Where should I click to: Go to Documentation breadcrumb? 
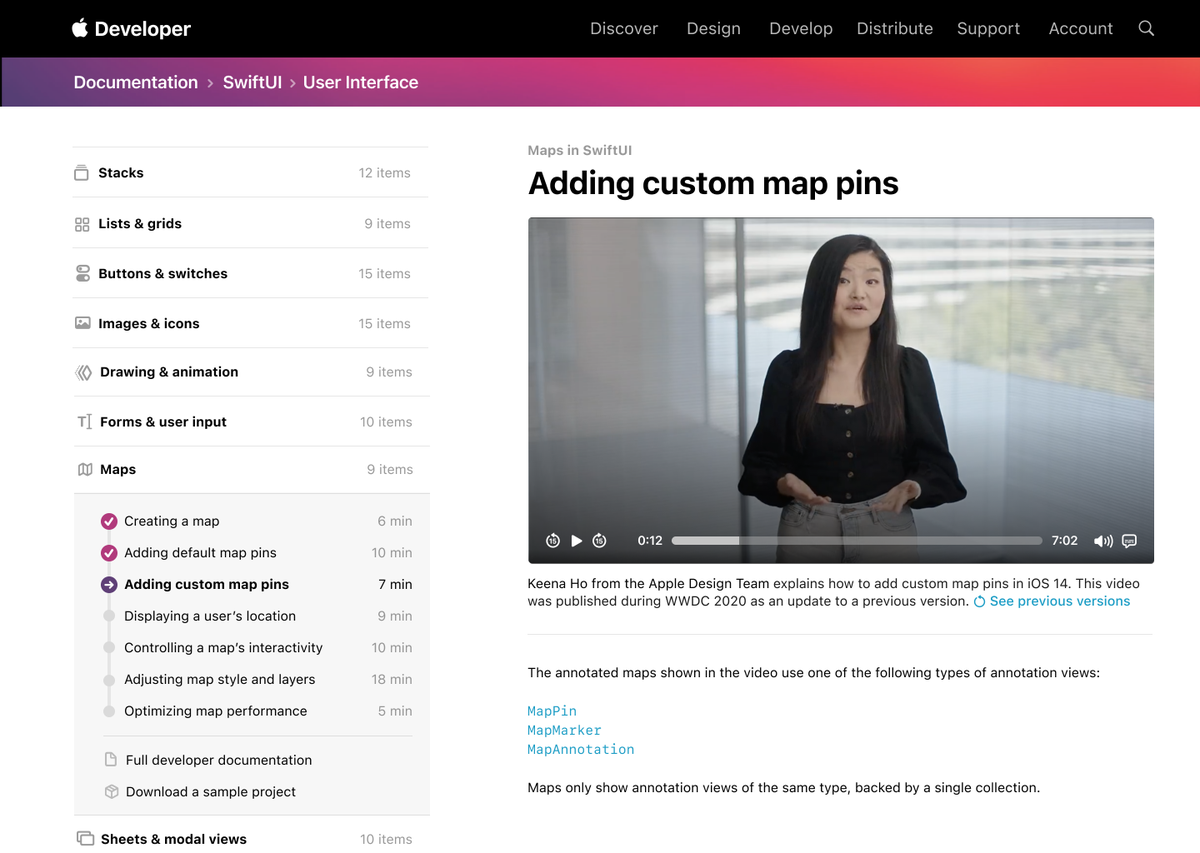[x=136, y=82]
